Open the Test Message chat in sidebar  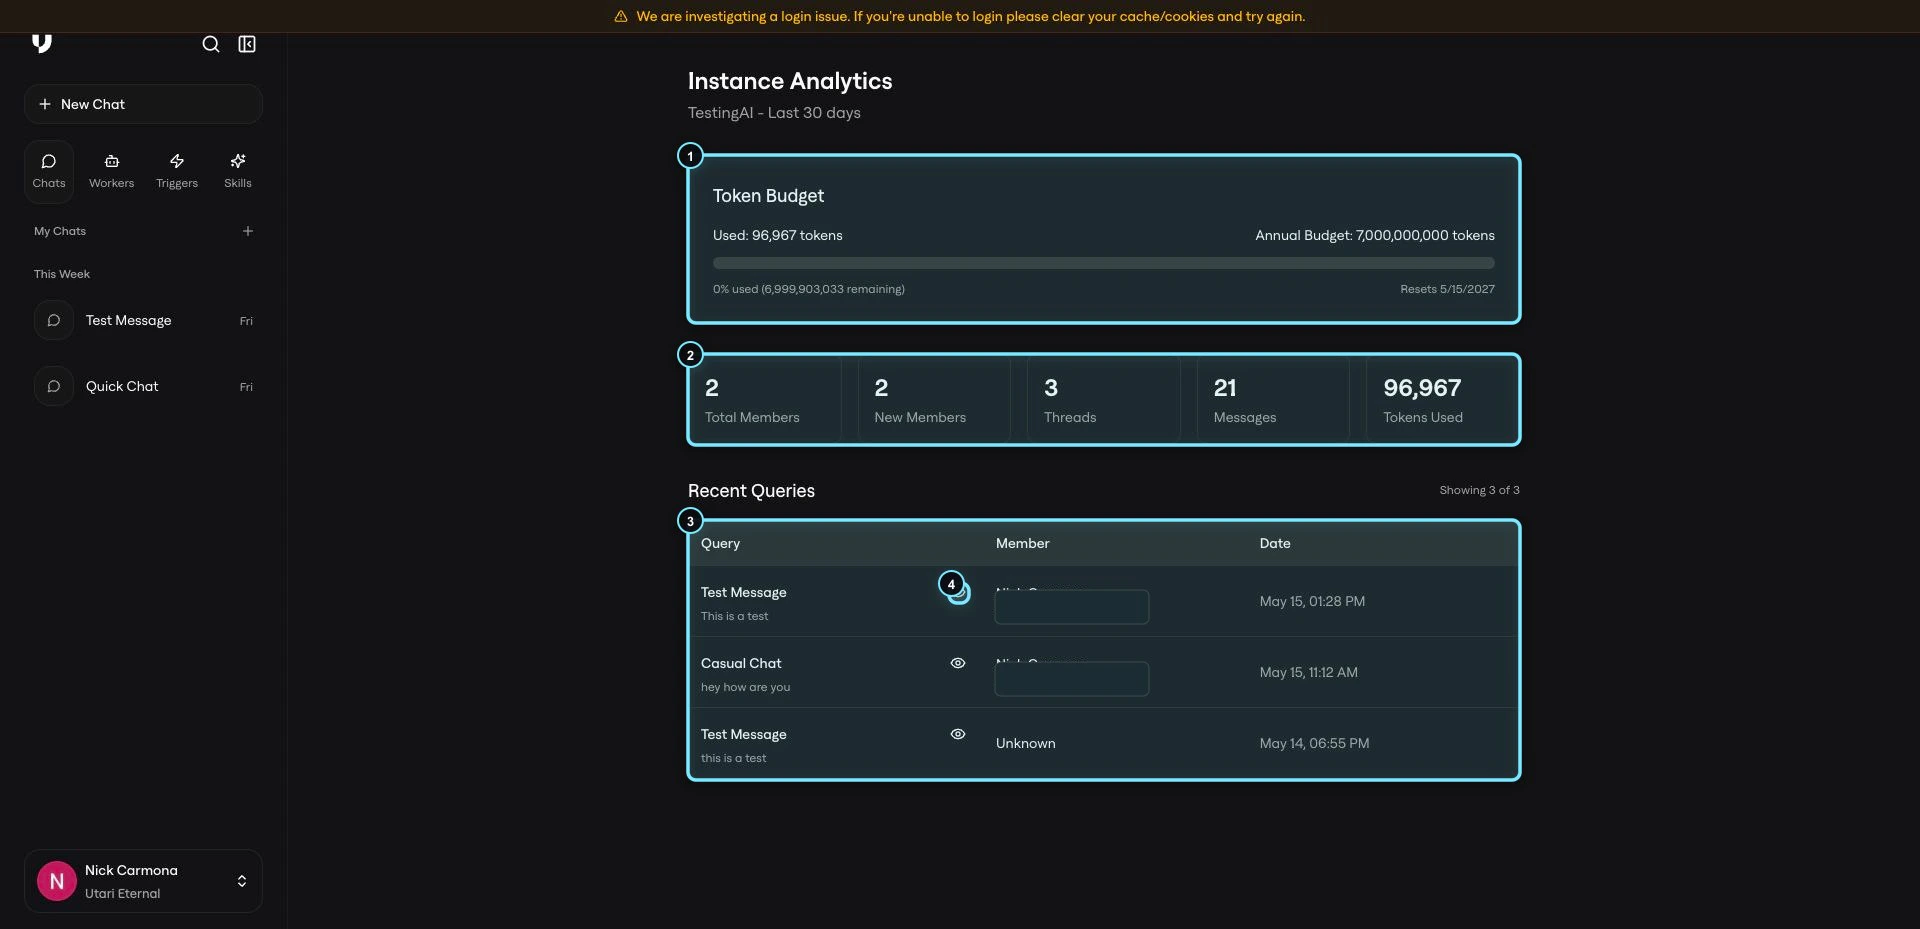click(x=143, y=321)
